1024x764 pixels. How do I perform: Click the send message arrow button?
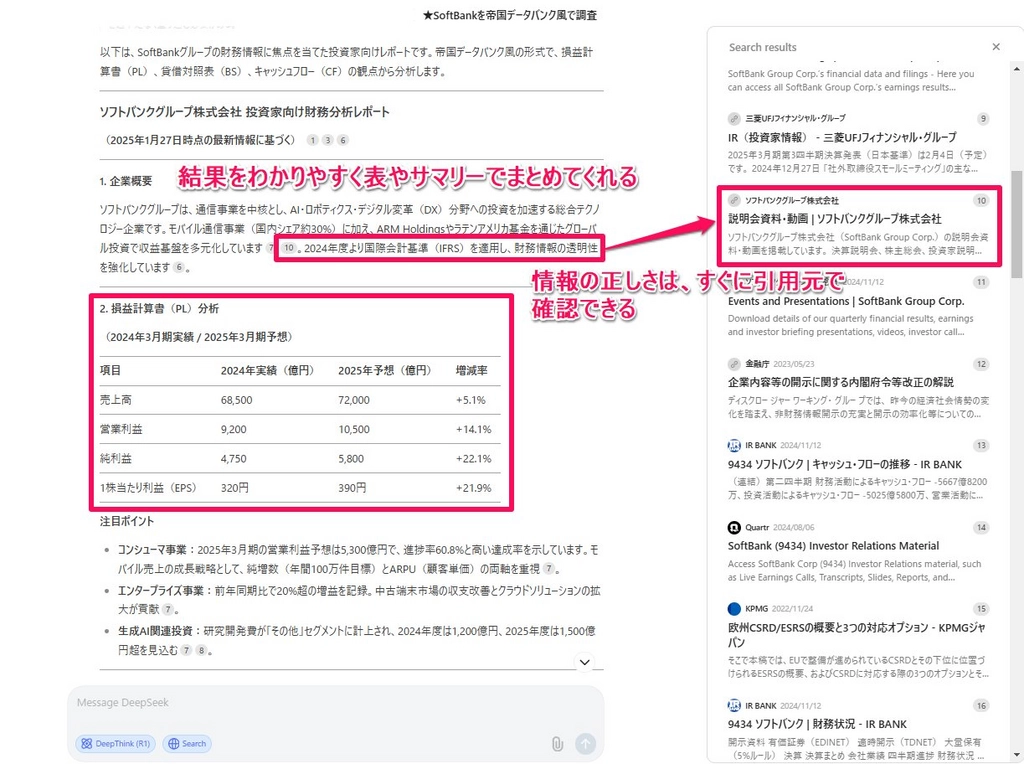tap(585, 744)
